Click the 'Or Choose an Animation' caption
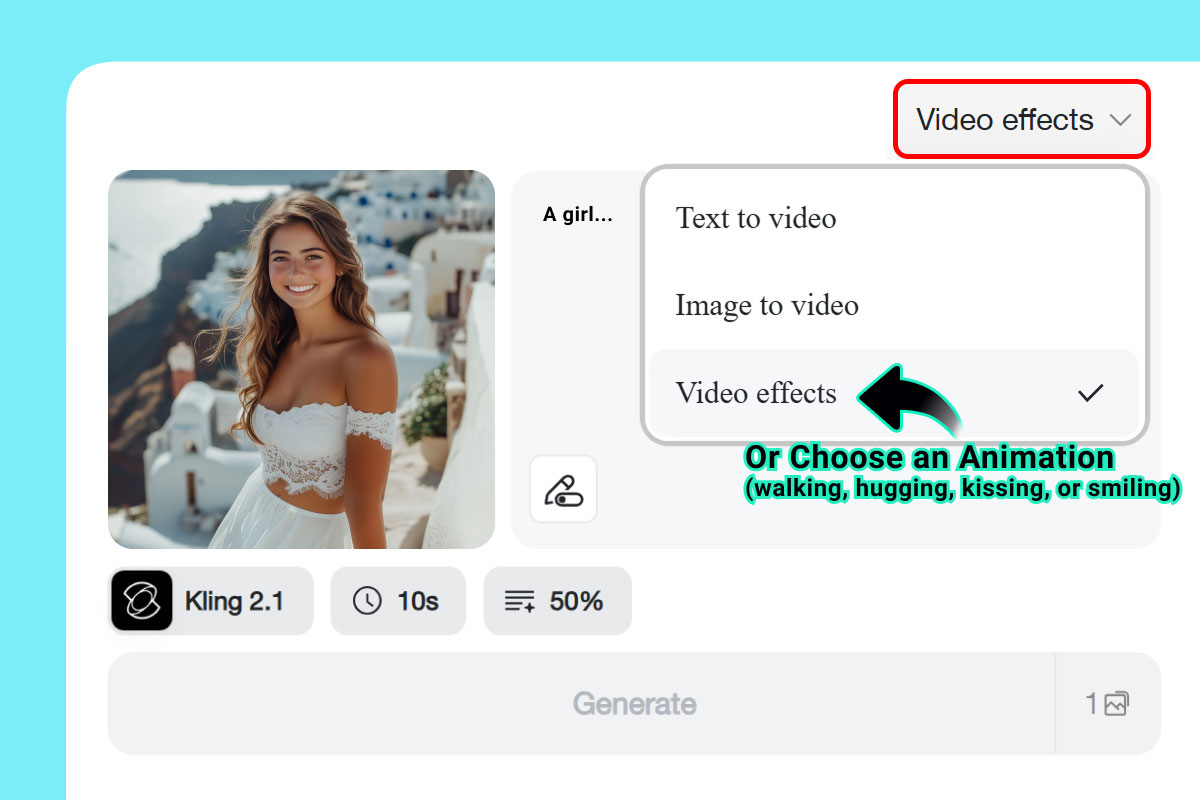This screenshot has width=1200, height=800. tap(929, 458)
